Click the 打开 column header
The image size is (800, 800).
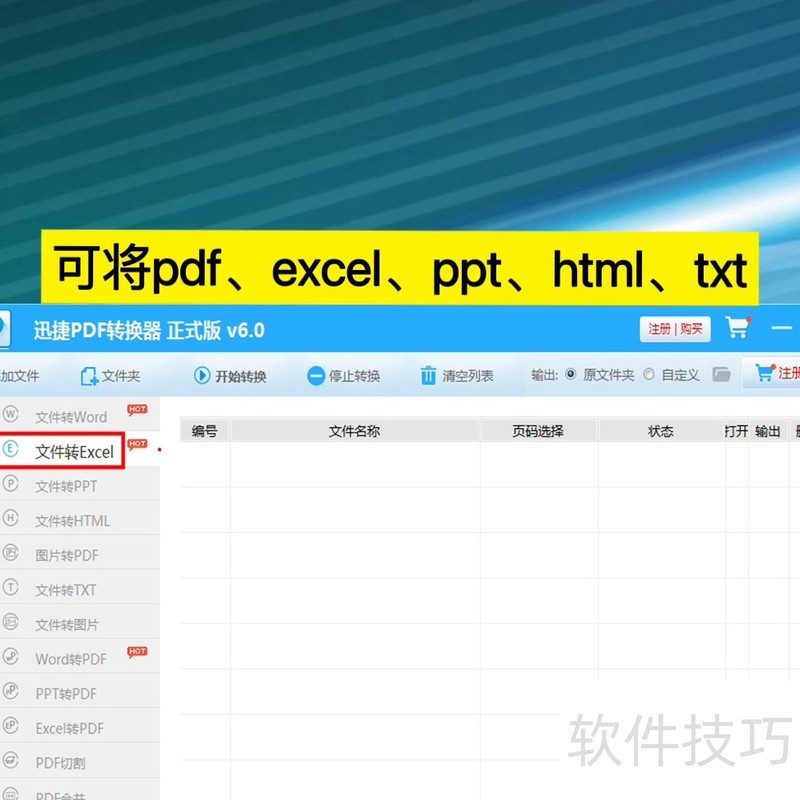[736, 431]
